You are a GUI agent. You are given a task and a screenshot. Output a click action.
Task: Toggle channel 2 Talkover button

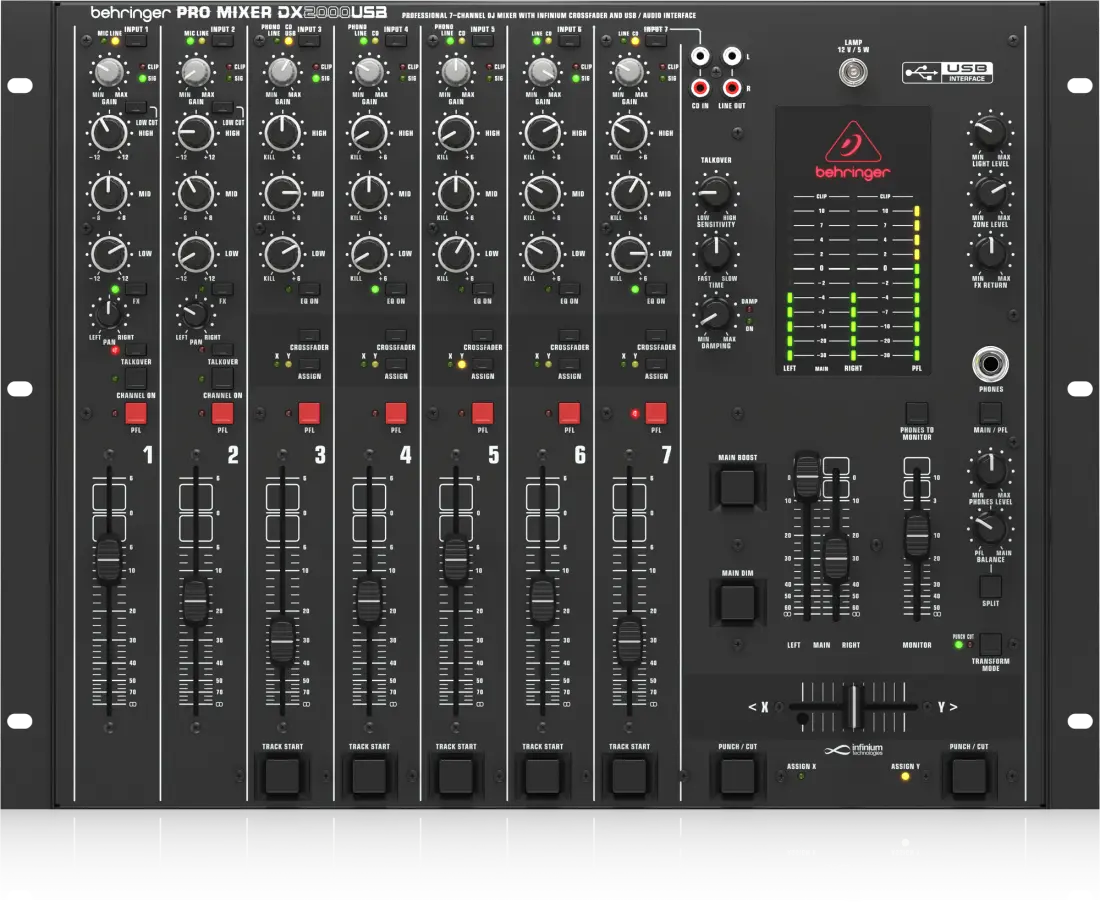222,349
